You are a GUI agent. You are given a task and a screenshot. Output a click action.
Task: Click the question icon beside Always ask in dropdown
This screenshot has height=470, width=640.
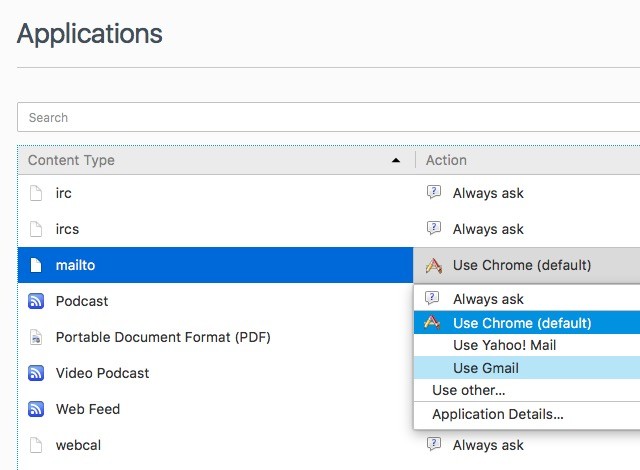coord(432,298)
